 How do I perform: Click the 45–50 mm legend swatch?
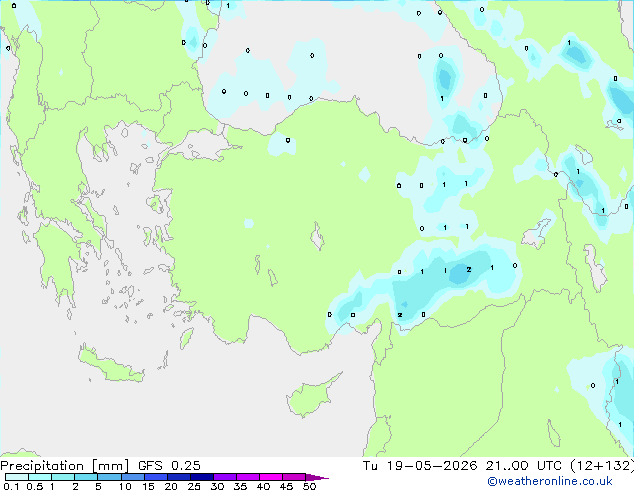point(294,477)
